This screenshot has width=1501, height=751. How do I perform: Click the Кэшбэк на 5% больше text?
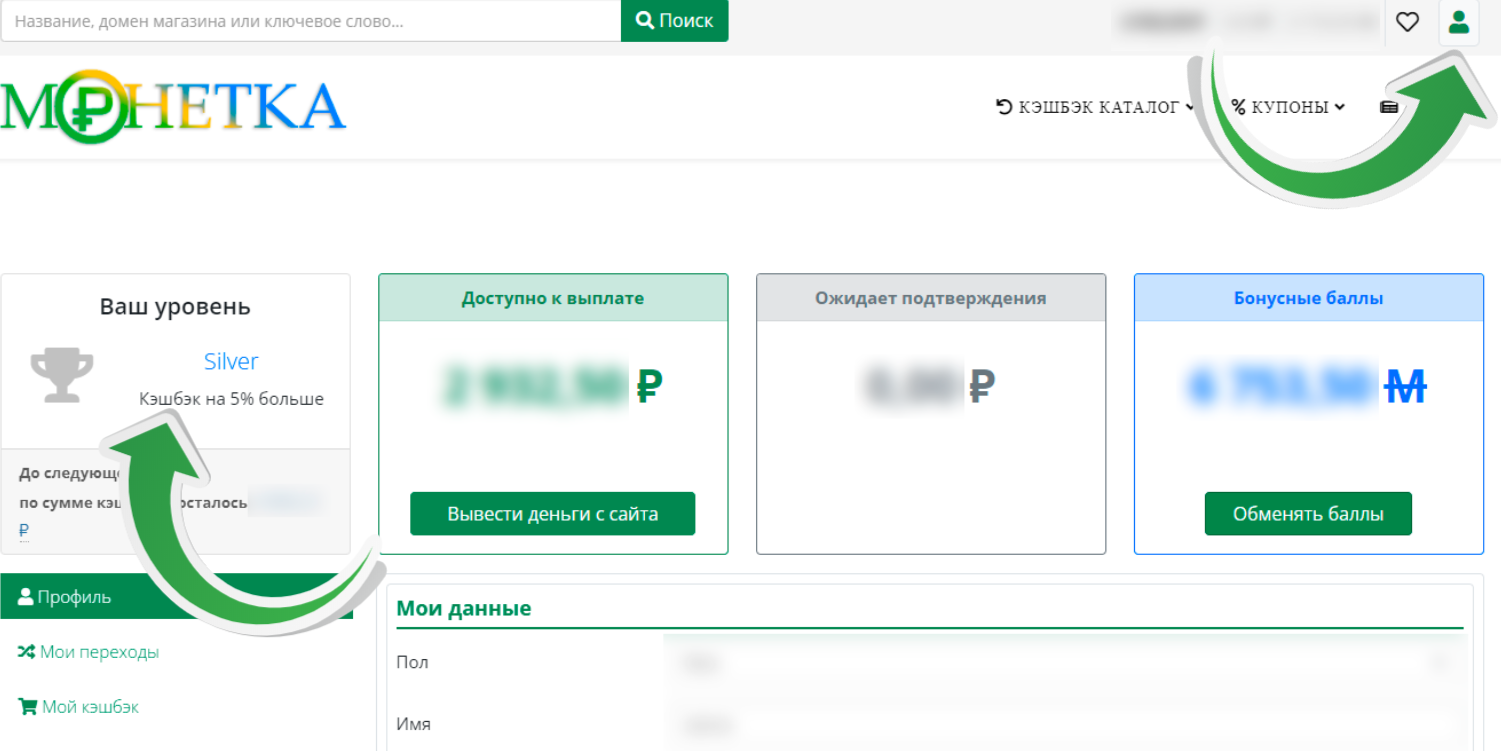point(231,399)
